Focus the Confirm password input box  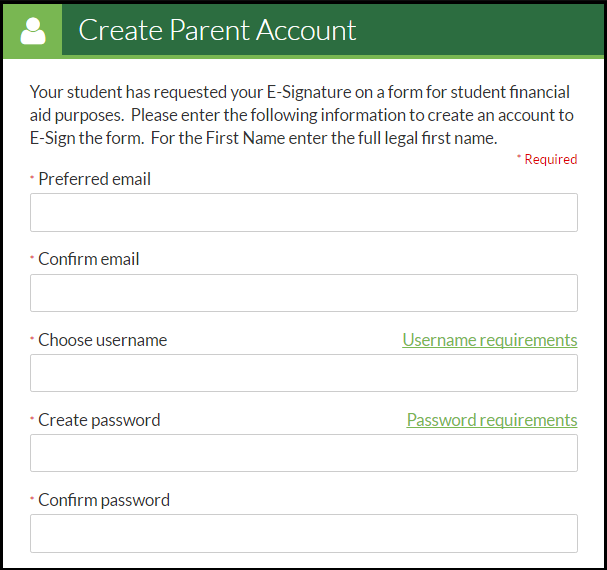[x=303, y=533]
